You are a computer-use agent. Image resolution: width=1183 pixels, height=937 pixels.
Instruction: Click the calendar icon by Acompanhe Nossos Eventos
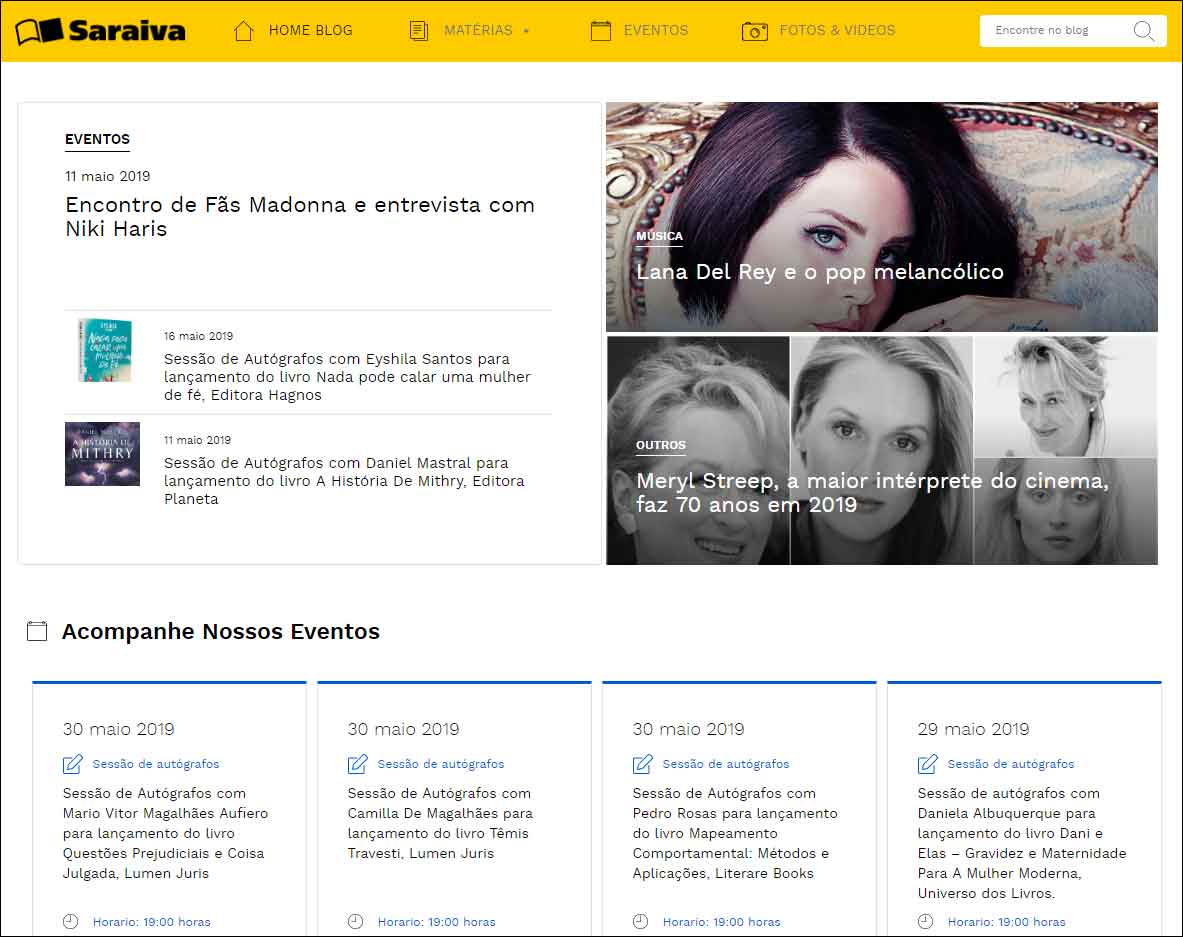[37, 631]
